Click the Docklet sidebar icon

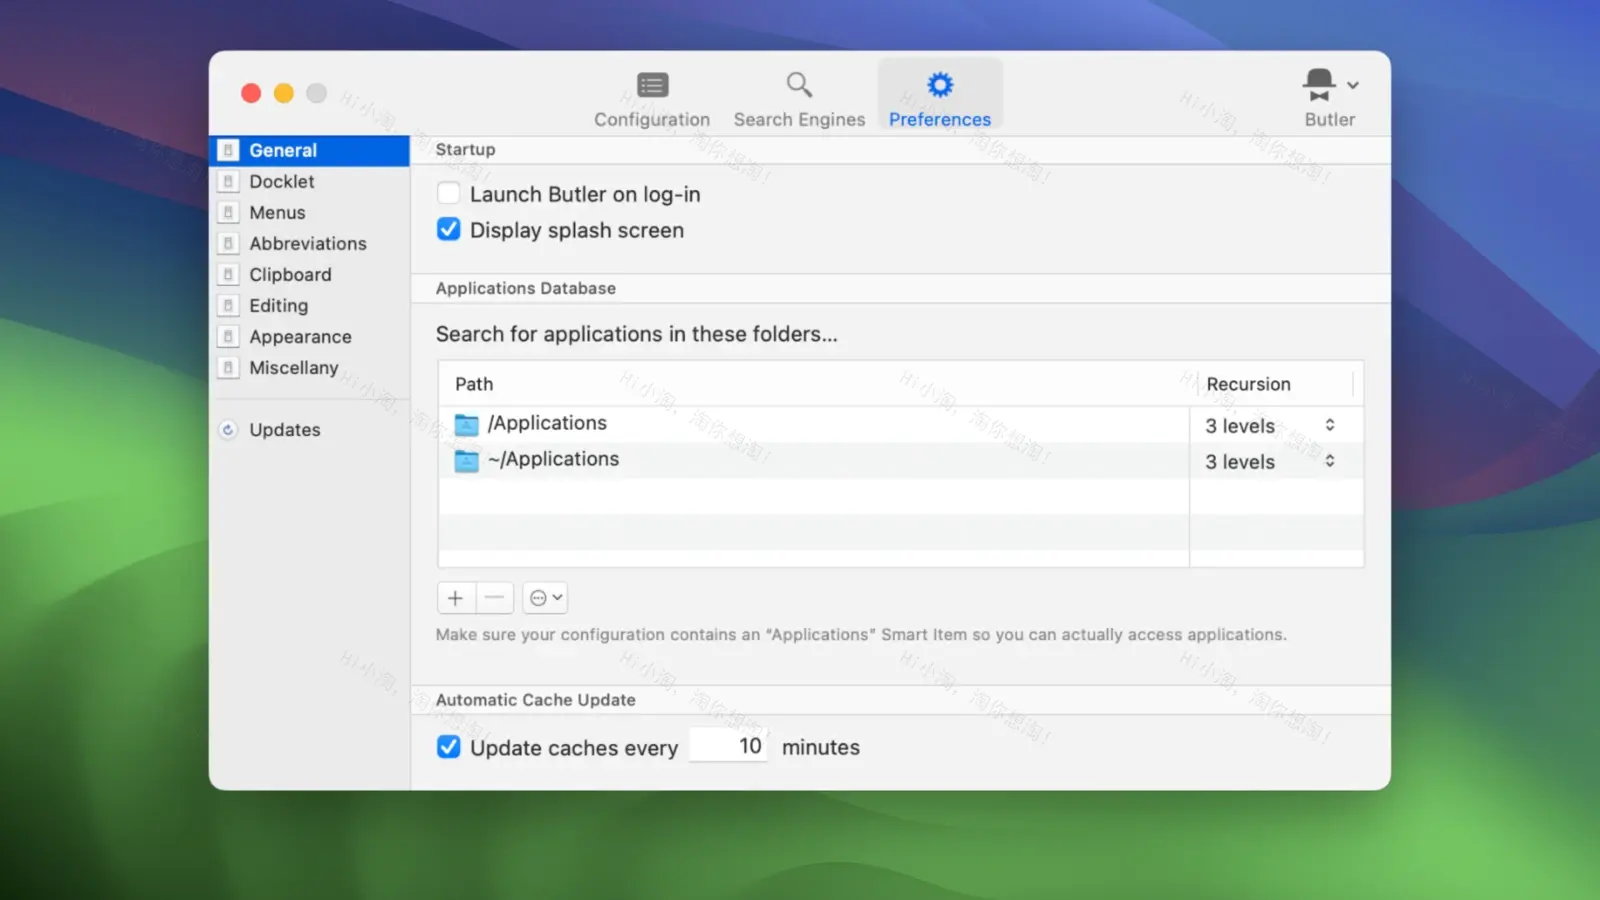point(229,181)
